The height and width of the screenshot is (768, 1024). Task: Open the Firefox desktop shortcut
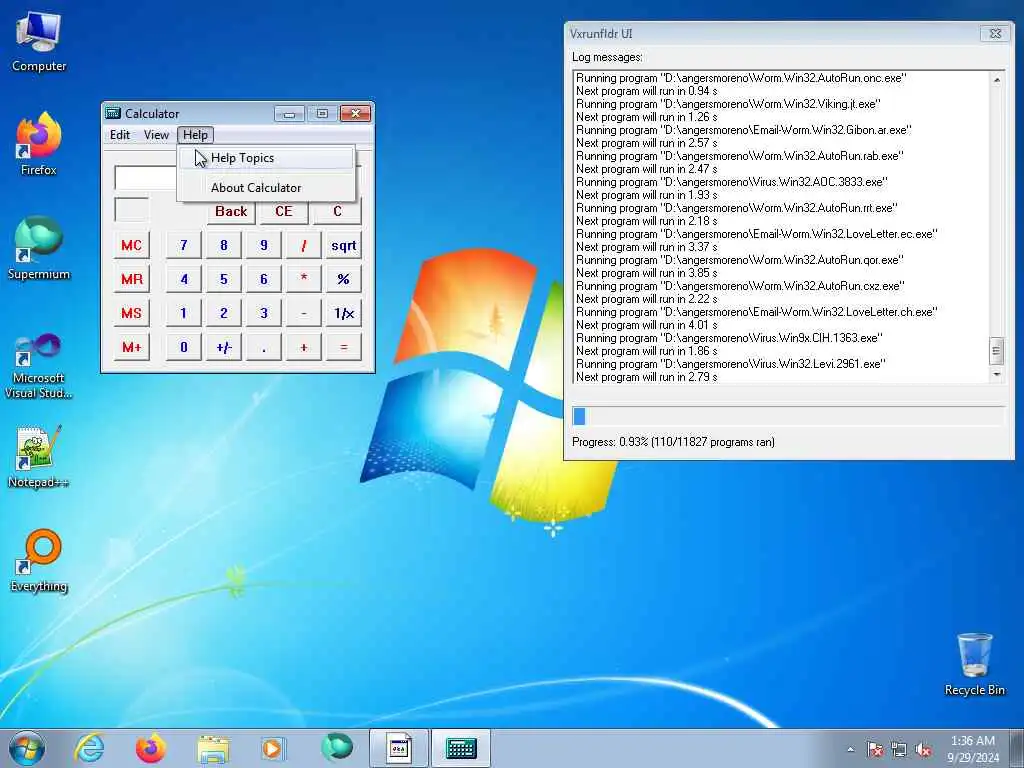(x=39, y=144)
